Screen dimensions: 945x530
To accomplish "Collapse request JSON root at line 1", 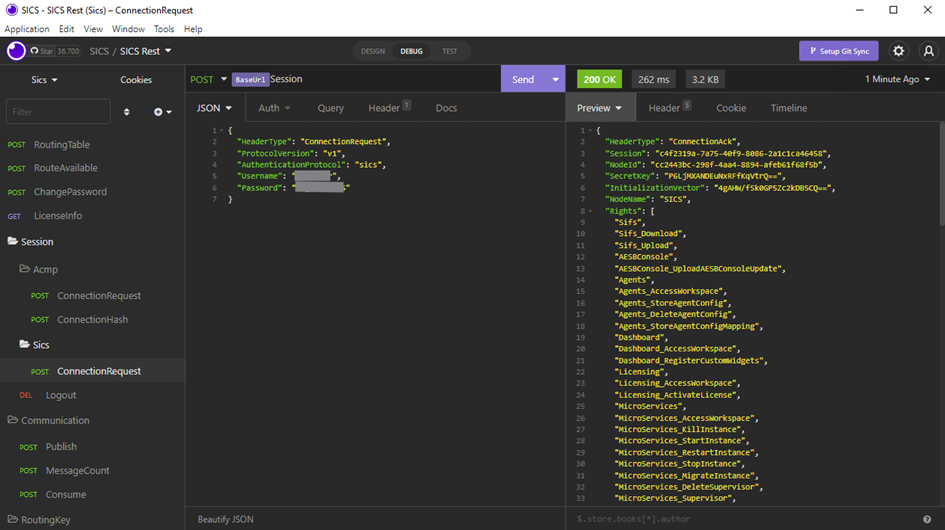I will [x=222, y=130].
